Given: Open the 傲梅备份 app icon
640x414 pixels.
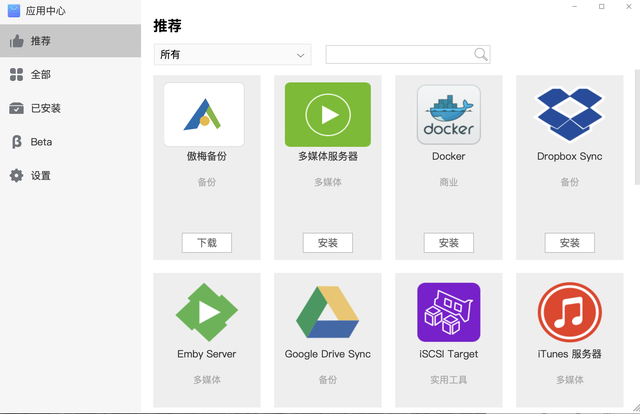Looking at the screenshot, I should coord(204,114).
